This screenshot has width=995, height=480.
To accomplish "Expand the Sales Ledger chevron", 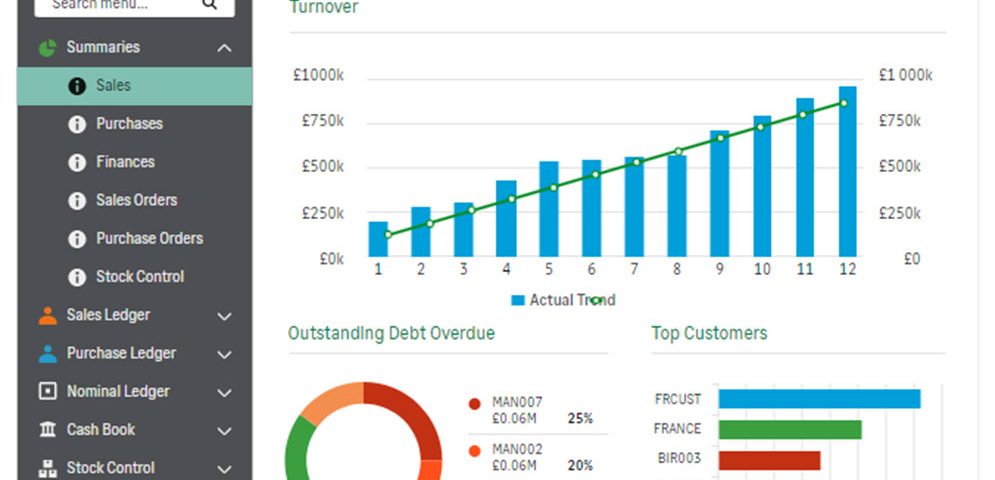I will pos(224,316).
